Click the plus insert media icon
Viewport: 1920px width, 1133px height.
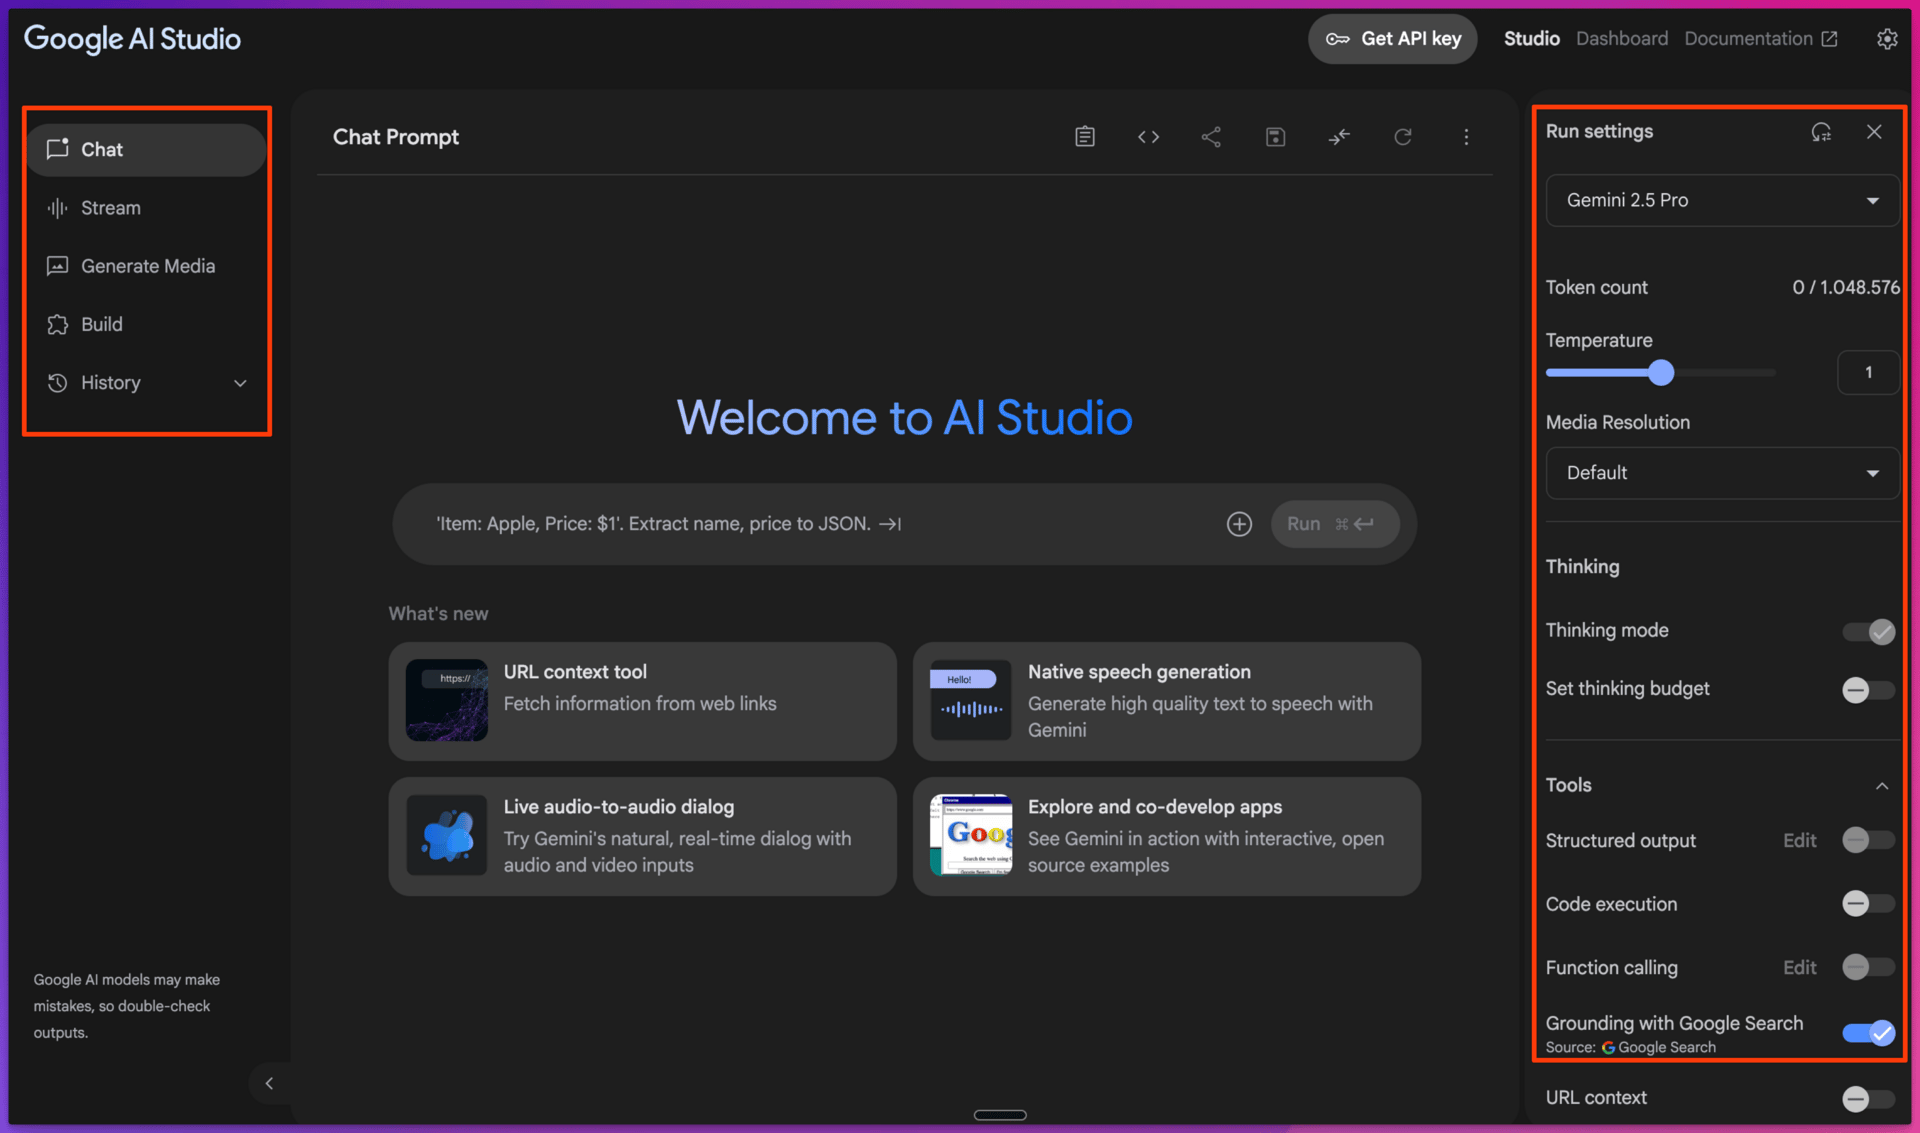tap(1239, 524)
